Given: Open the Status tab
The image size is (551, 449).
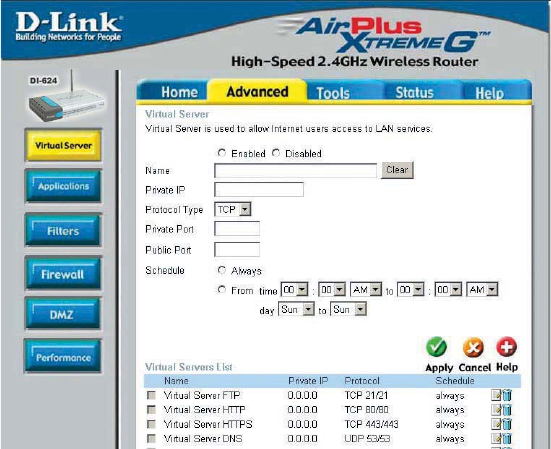Looking at the screenshot, I should [414, 92].
